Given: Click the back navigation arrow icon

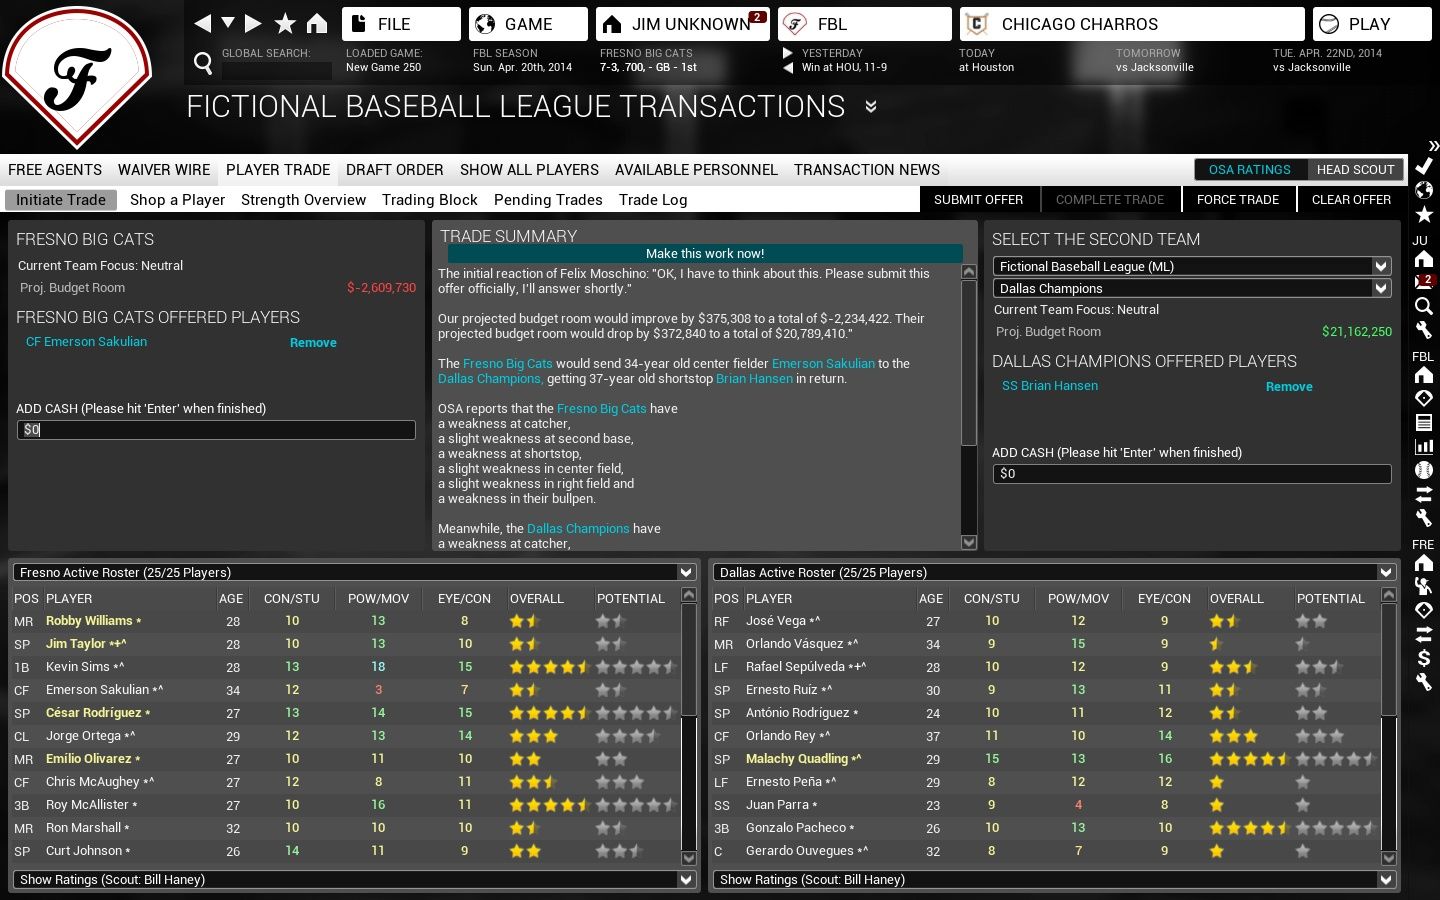Looking at the screenshot, I should [203, 23].
